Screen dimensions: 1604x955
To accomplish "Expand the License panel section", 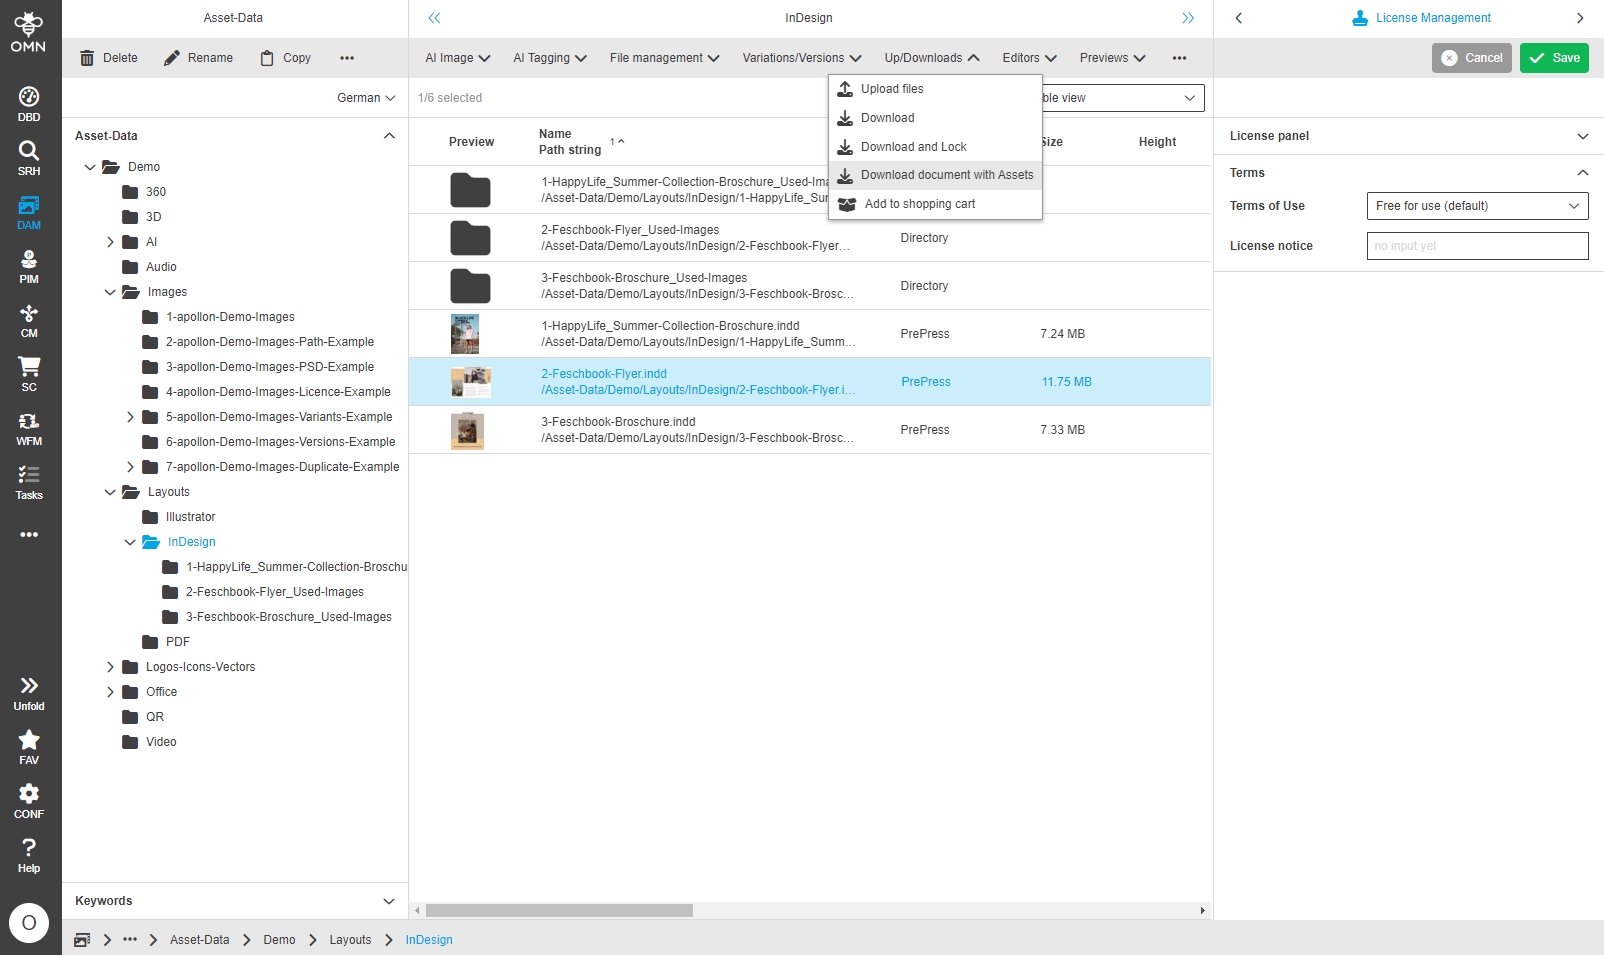I will coord(1582,136).
